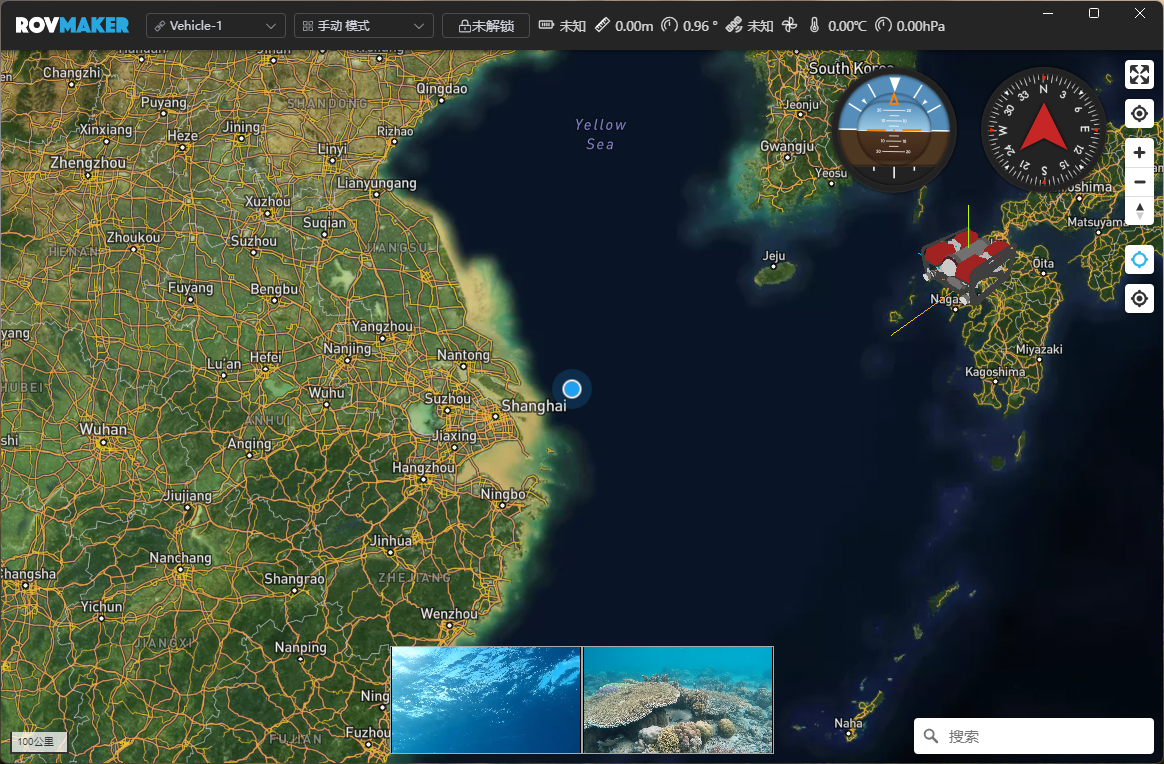Reset map bearing to north
Screen dimensions: 1164x764
[x=1139, y=211]
